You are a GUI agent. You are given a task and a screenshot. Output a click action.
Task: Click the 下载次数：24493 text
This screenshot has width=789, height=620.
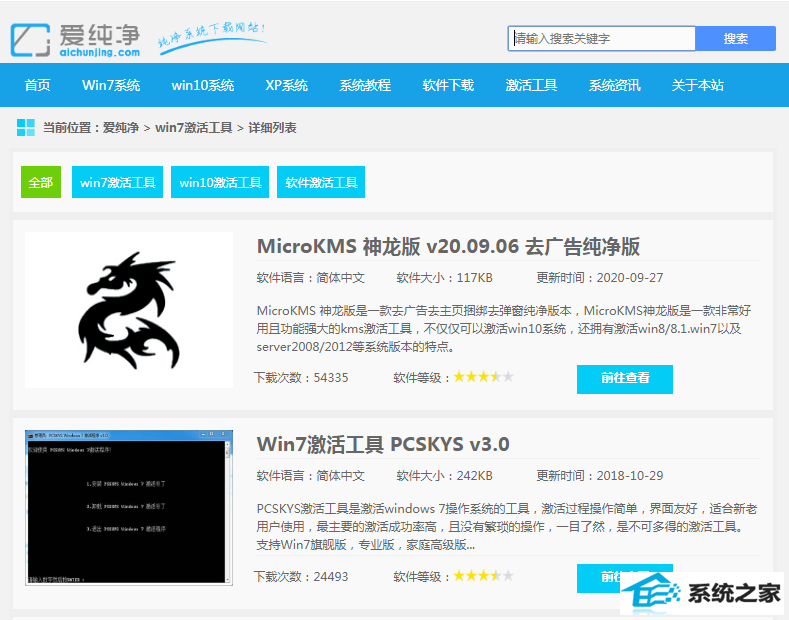coord(301,576)
